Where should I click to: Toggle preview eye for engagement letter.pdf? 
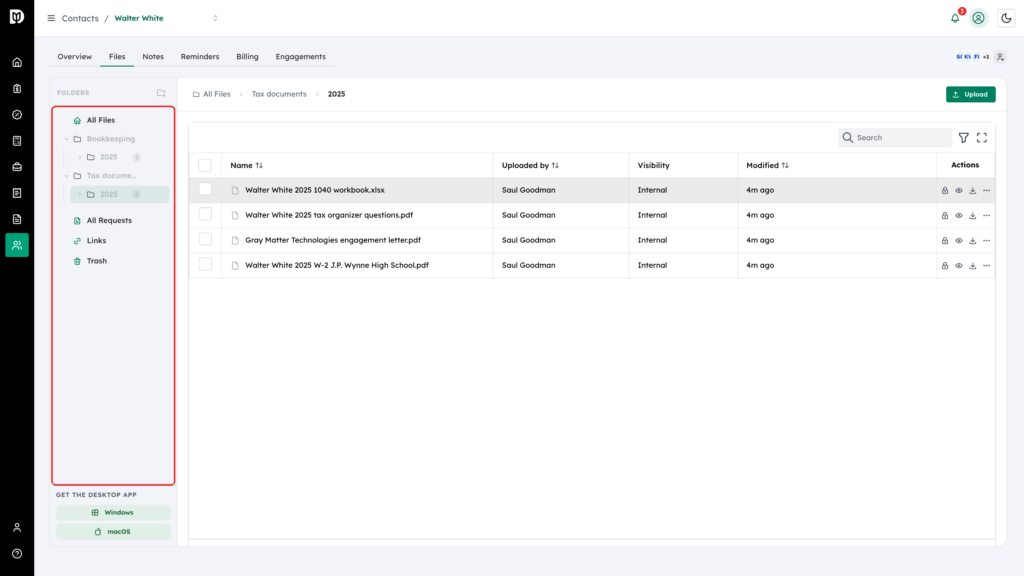coord(959,240)
